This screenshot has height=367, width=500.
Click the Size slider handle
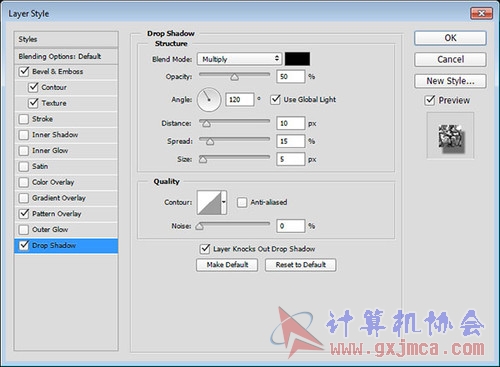203,160
